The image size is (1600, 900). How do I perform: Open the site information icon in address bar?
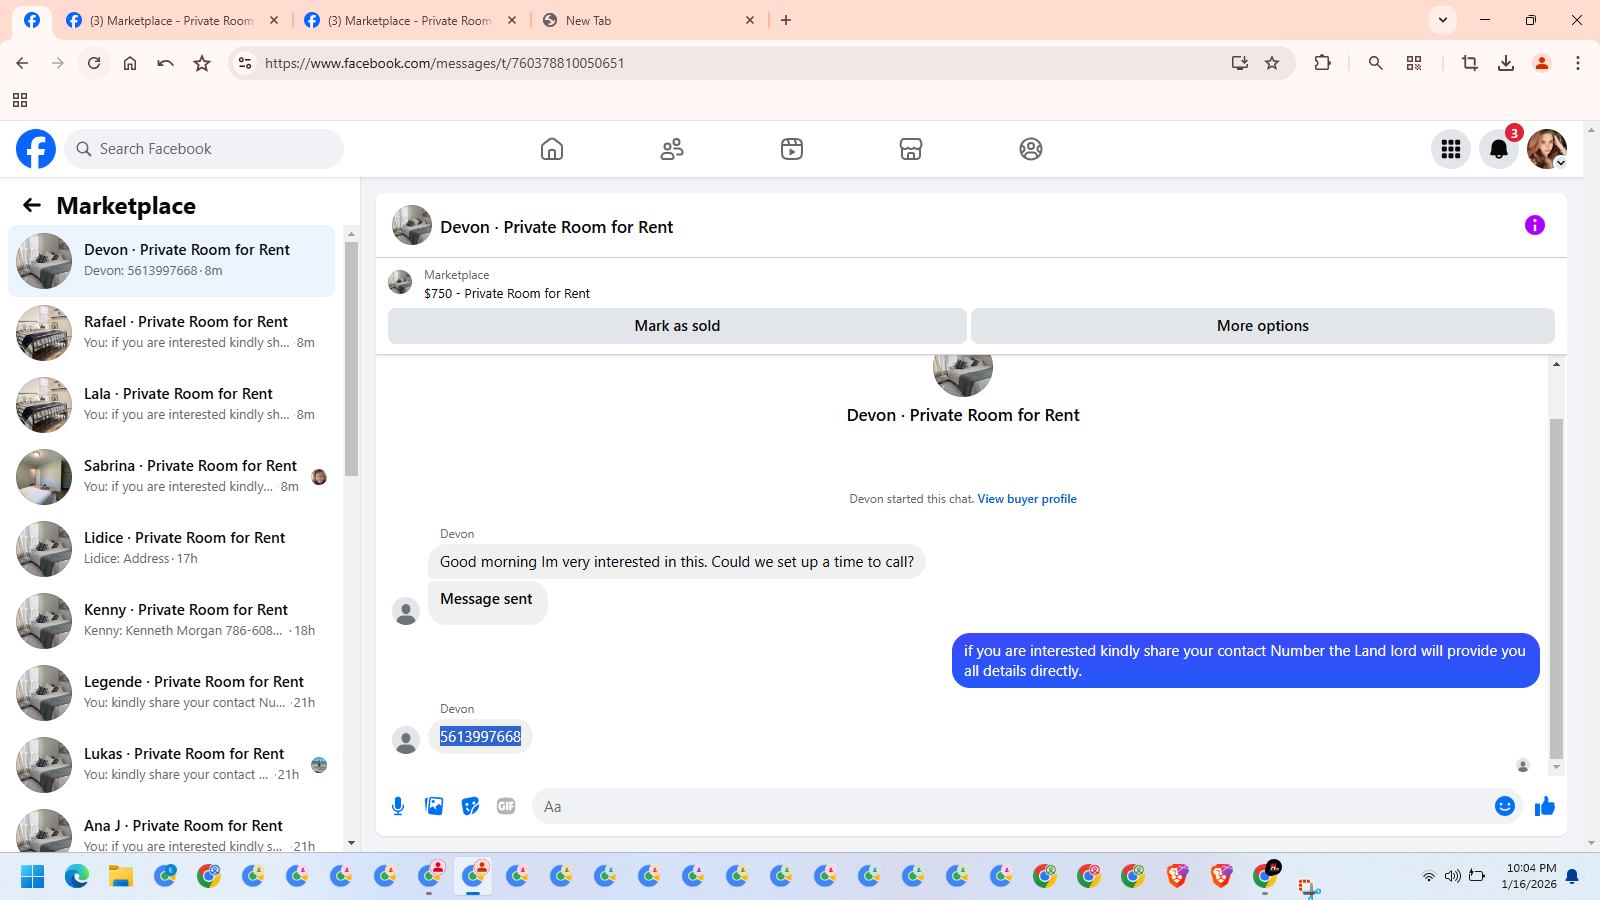tap(244, 63)
